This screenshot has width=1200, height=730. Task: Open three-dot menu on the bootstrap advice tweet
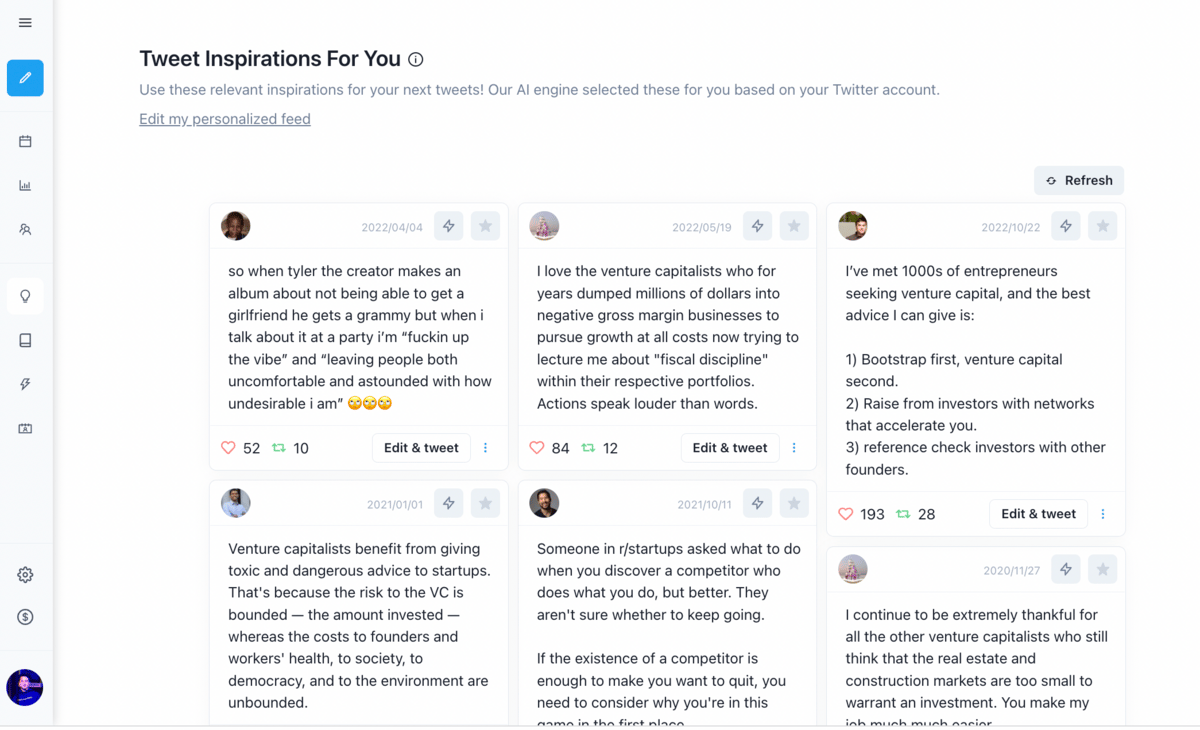pos(1103,514)
